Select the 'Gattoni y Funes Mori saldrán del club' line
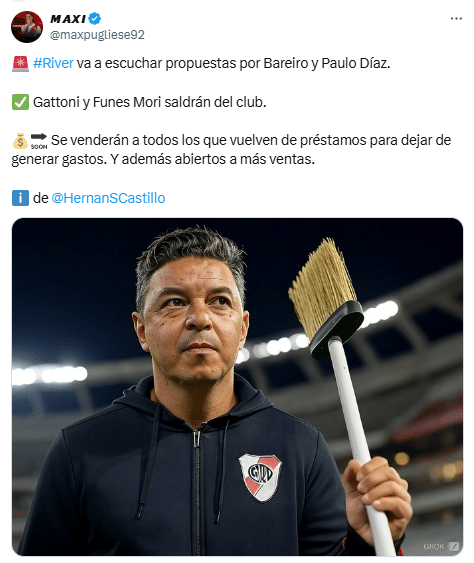Viewport: 474px width, 563px height. pyautogui.click(x=150, y=102)
